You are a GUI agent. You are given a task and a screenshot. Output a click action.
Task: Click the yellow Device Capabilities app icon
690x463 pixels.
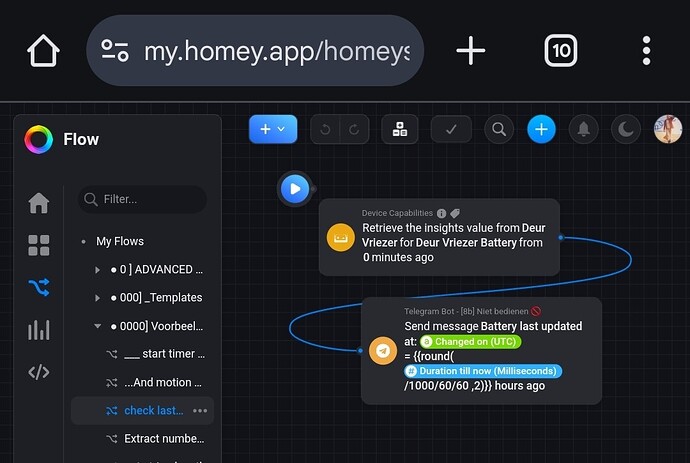coord(341,238)
